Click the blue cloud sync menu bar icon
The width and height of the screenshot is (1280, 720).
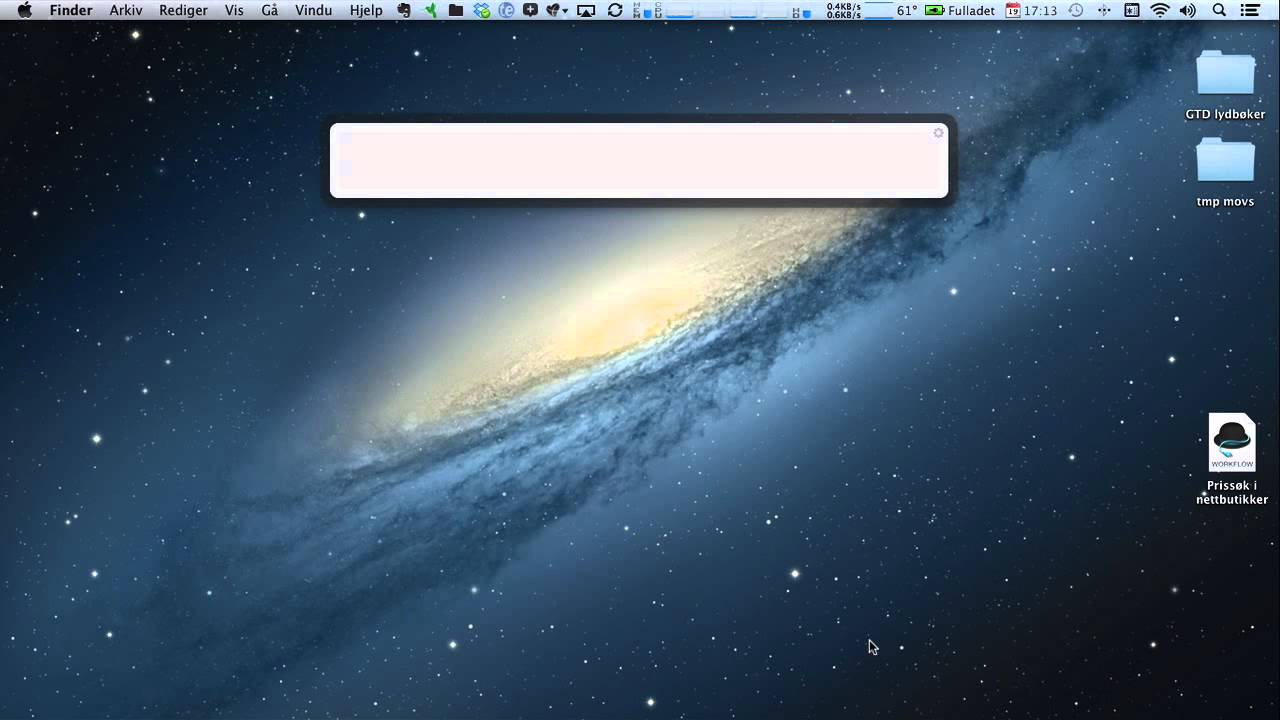click(x=482, y=10)
